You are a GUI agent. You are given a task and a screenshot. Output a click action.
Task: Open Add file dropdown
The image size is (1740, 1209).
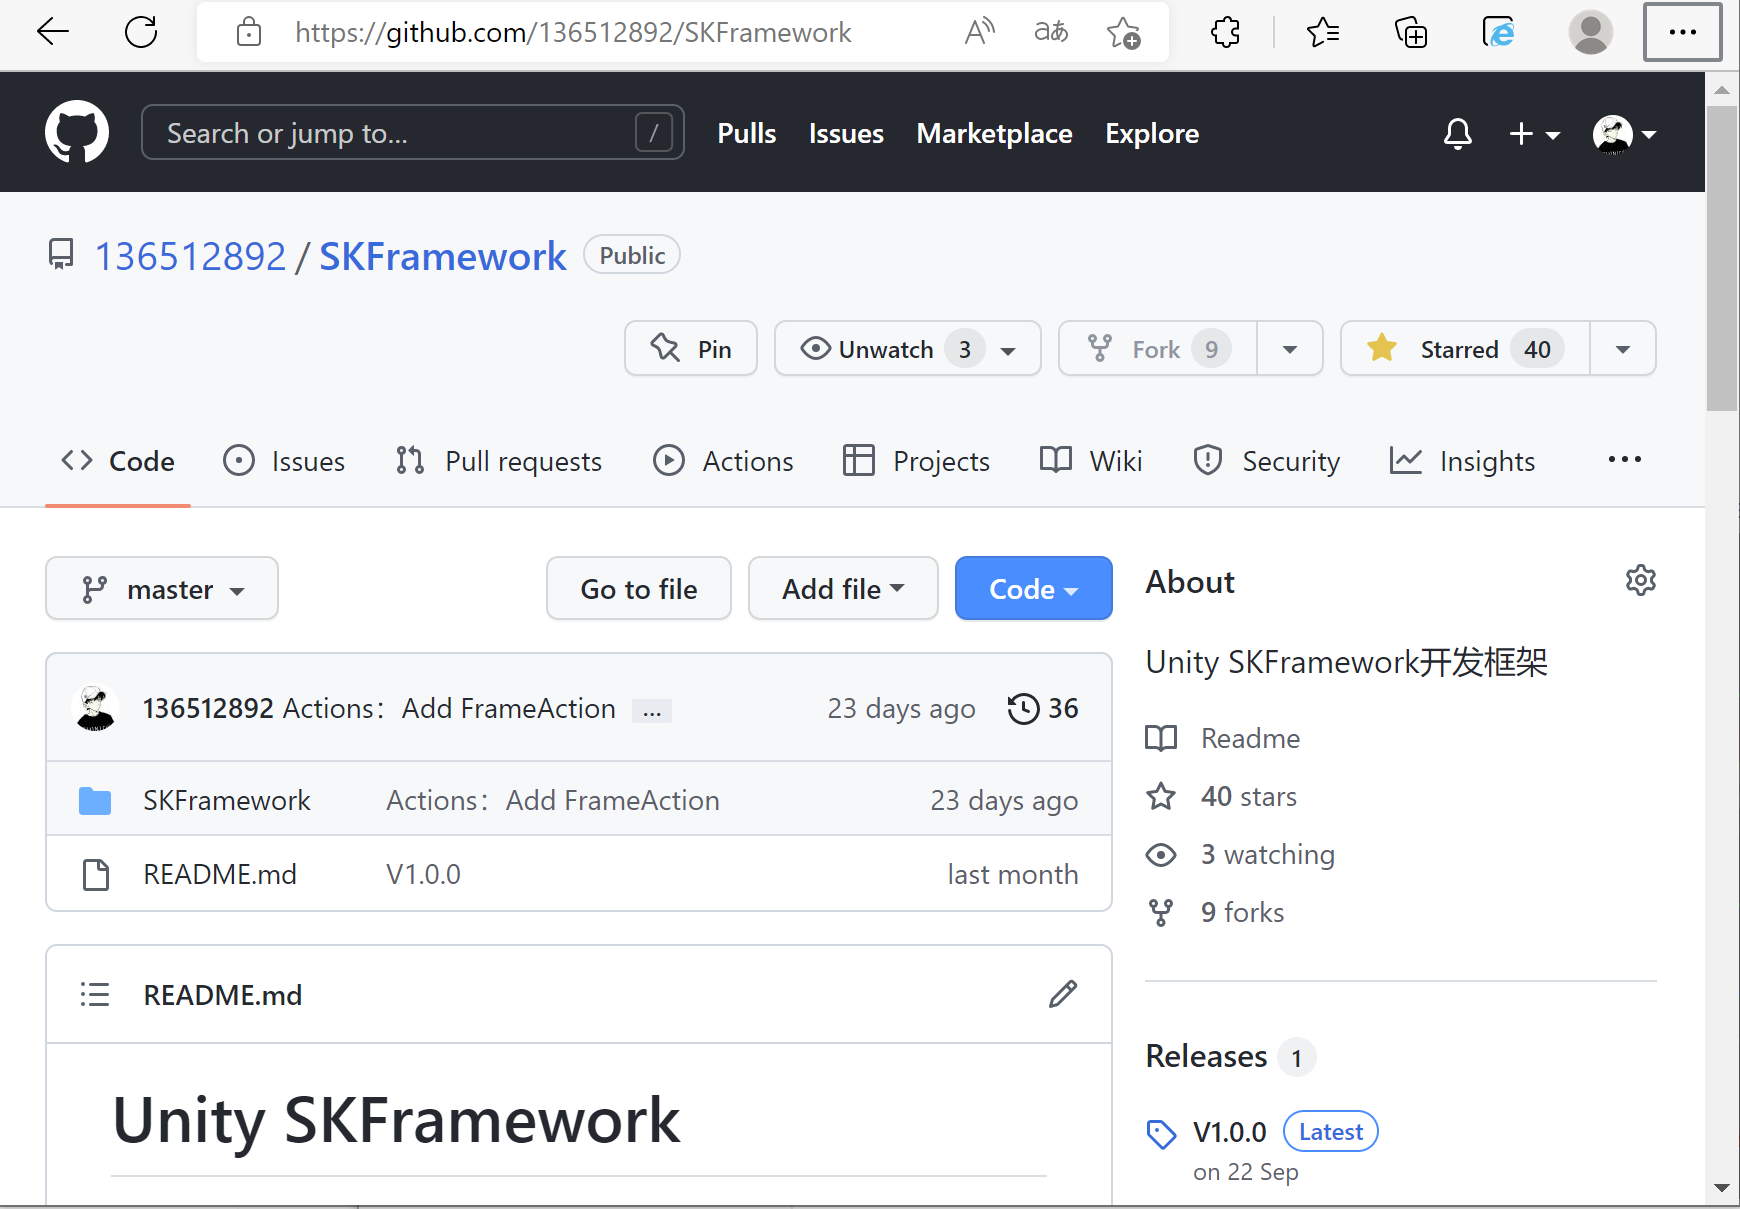[843, 588]
